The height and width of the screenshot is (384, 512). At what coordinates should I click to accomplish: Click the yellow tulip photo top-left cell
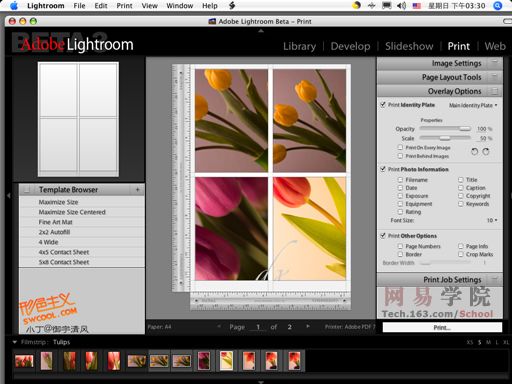pyautogui.click(x=231, y=120)
